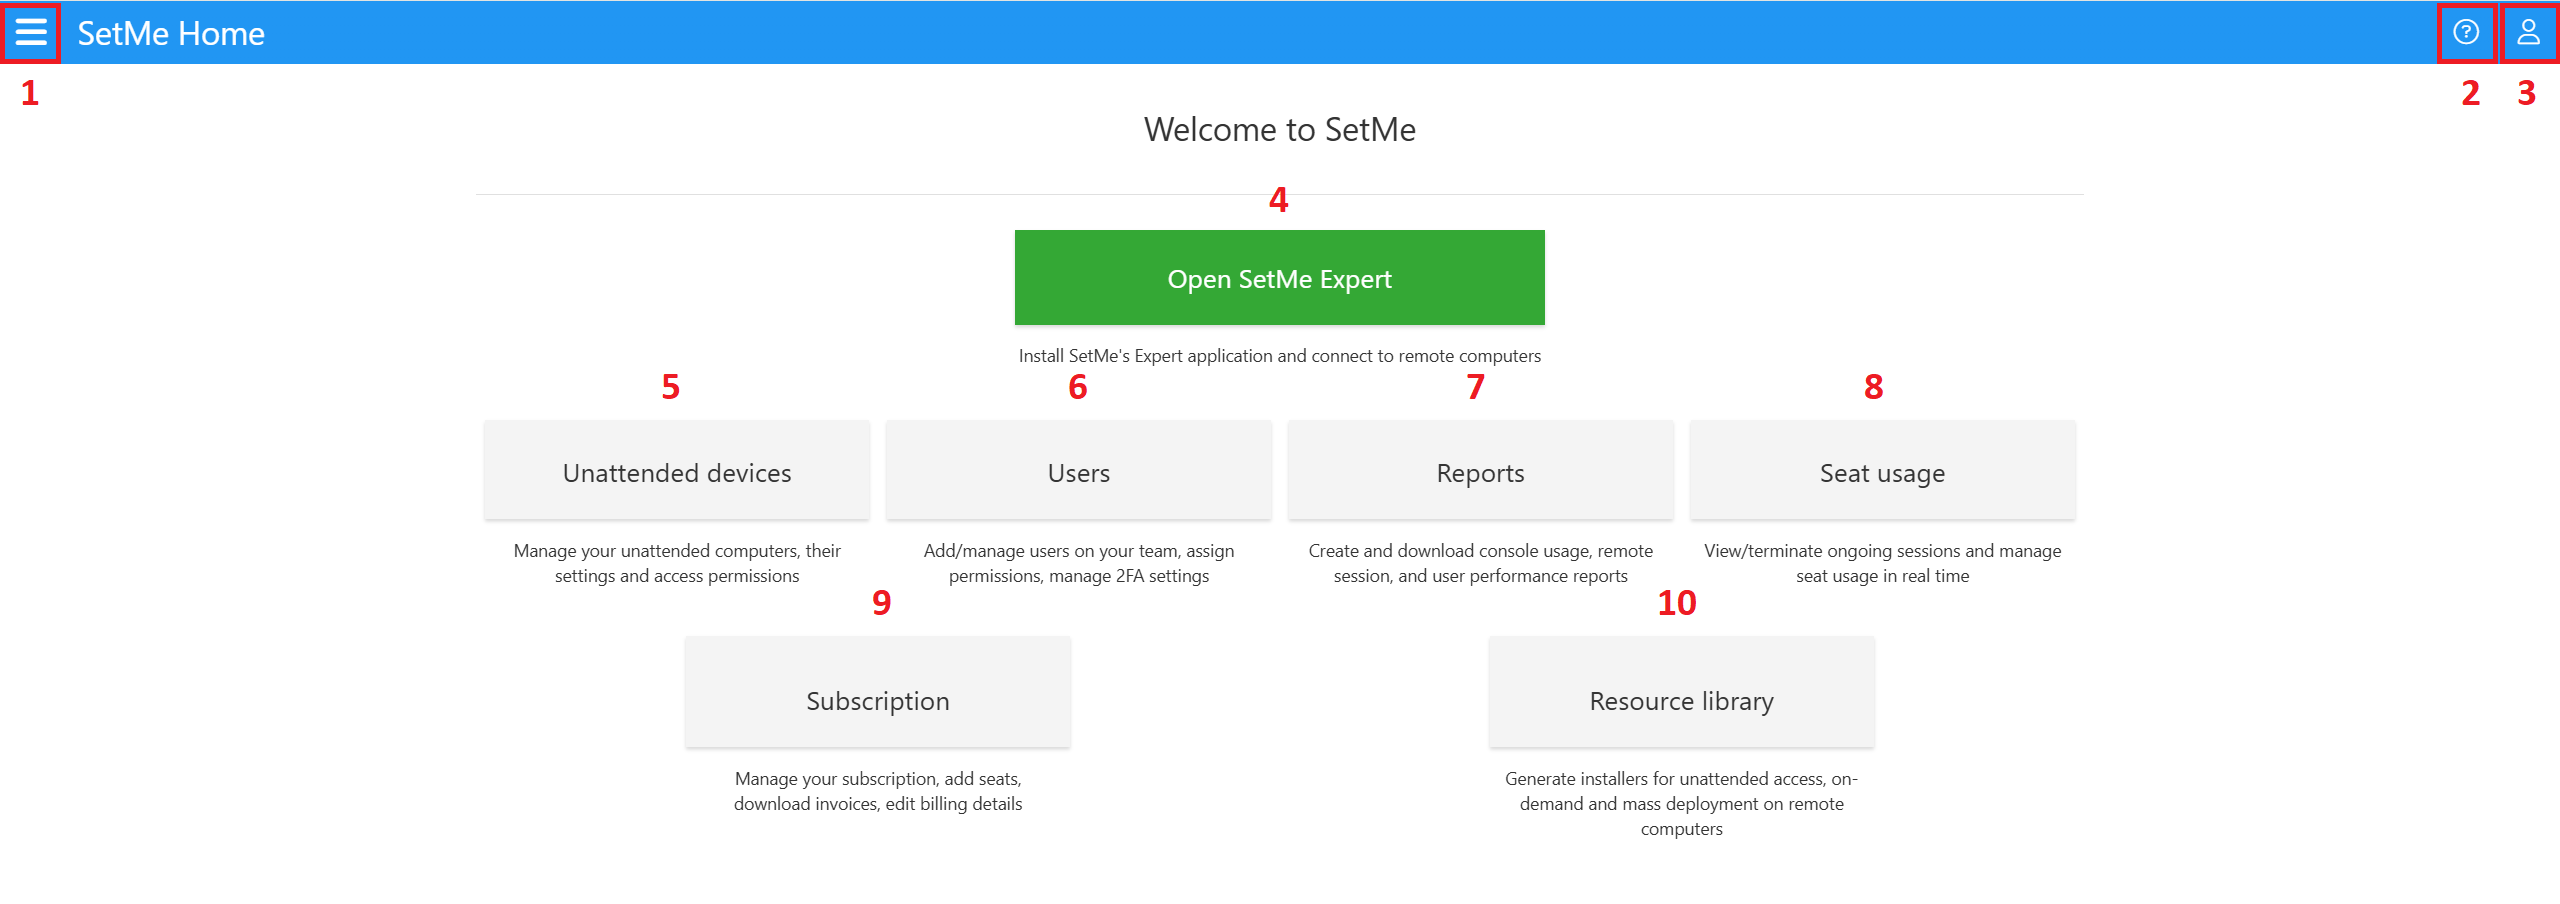Click the View/terminate ongoing sessions description
Screen dimensions: 2560x904
point(1882,563)
